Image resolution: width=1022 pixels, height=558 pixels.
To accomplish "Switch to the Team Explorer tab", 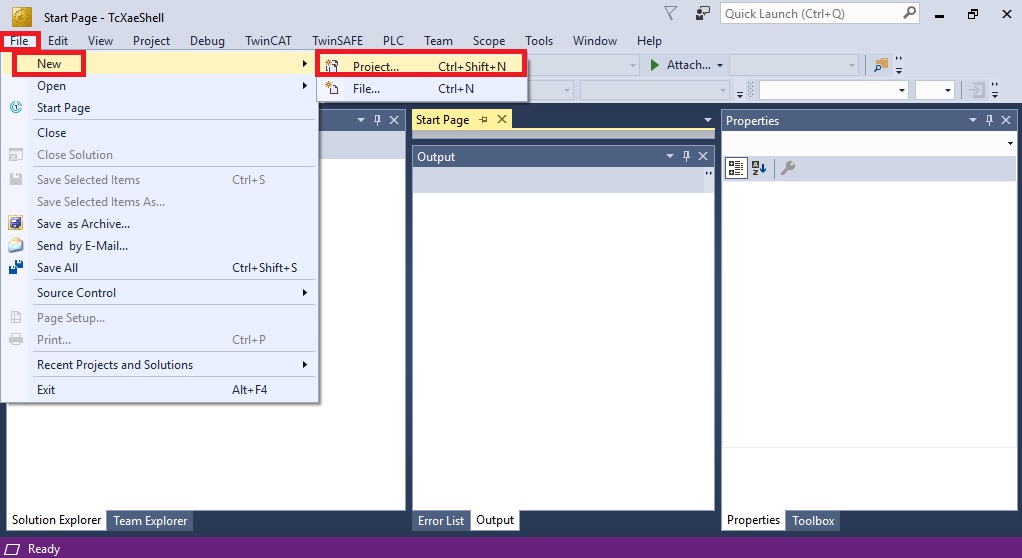I will point(150,520).
